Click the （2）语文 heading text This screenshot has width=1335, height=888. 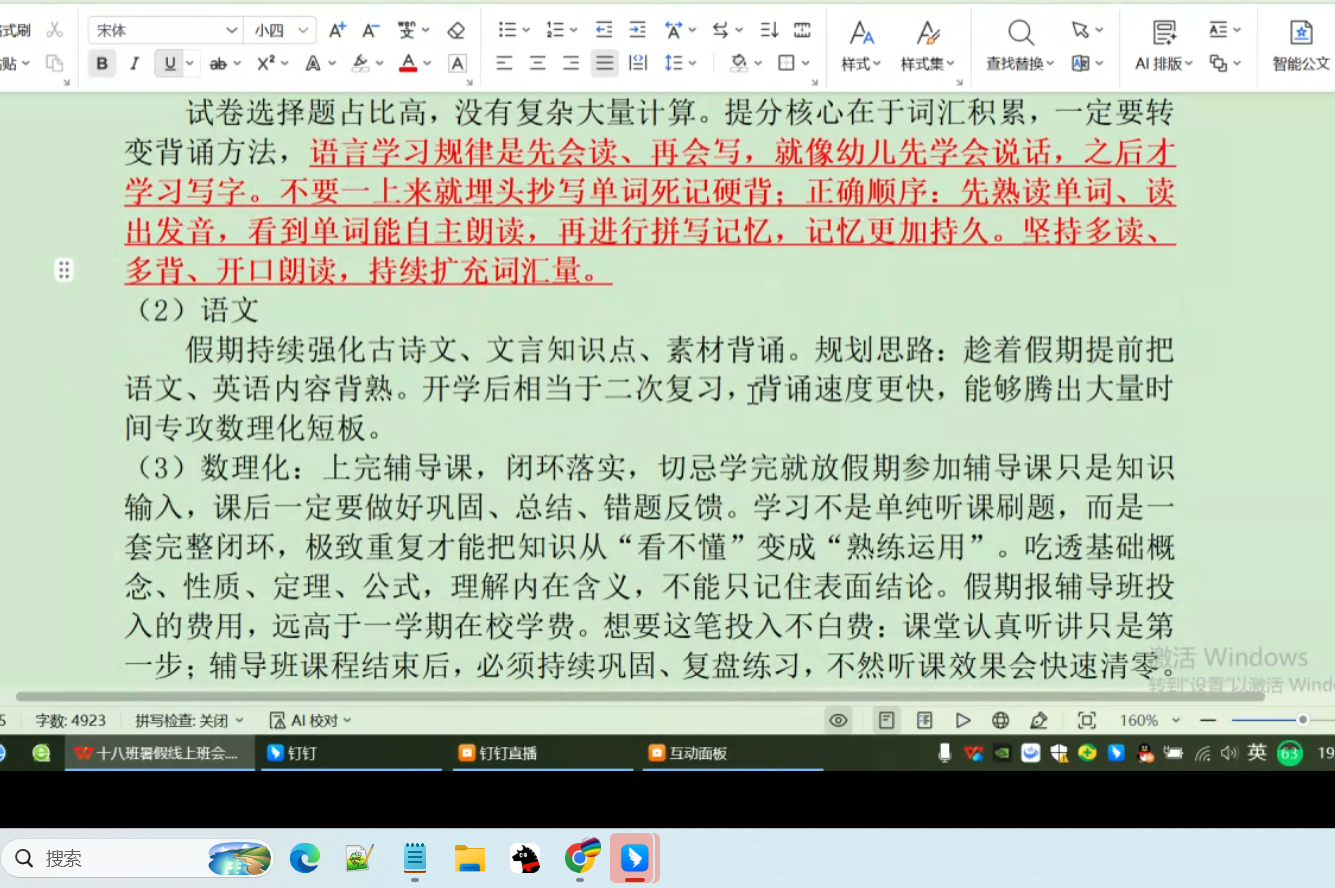pos(197,310)
